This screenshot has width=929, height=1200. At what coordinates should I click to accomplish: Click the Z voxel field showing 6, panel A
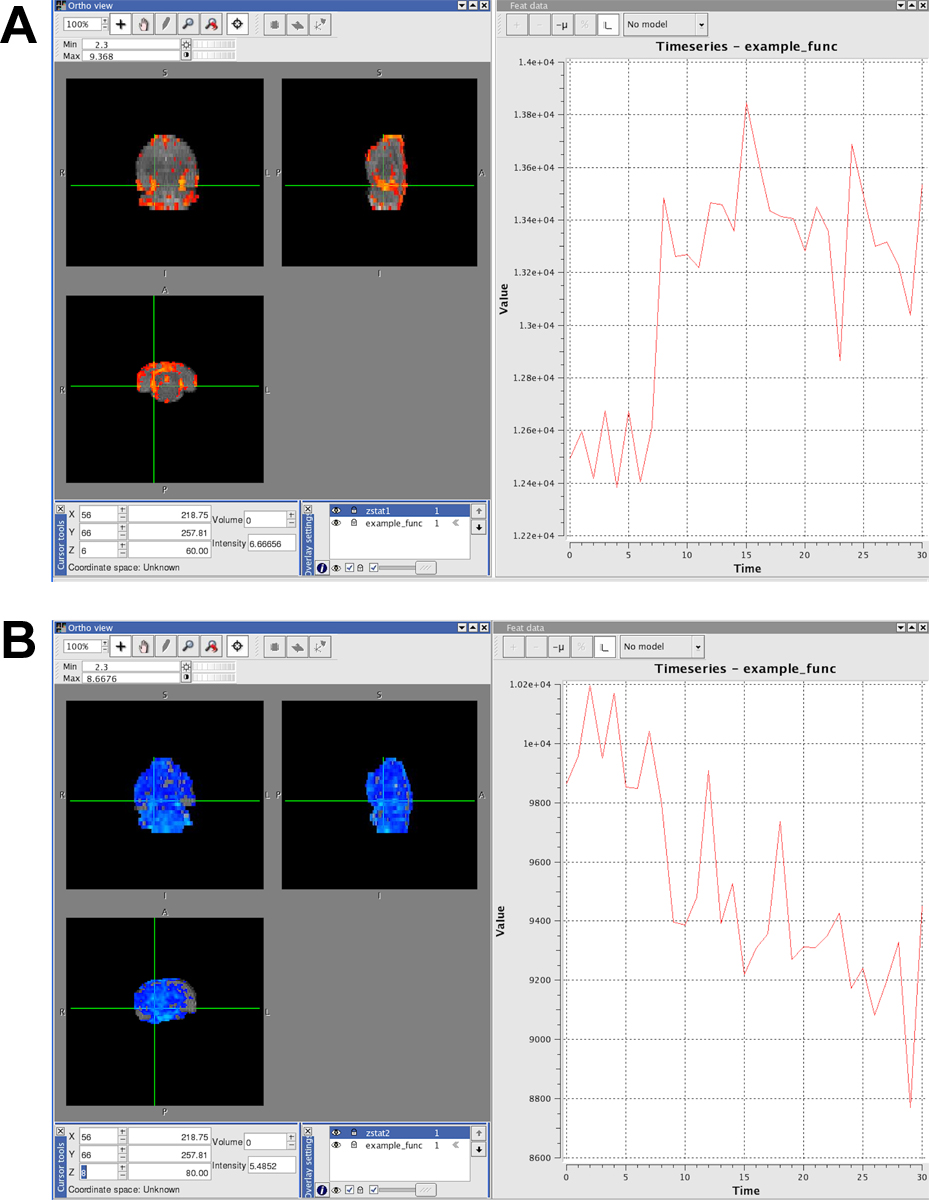[x=98, y=550]
